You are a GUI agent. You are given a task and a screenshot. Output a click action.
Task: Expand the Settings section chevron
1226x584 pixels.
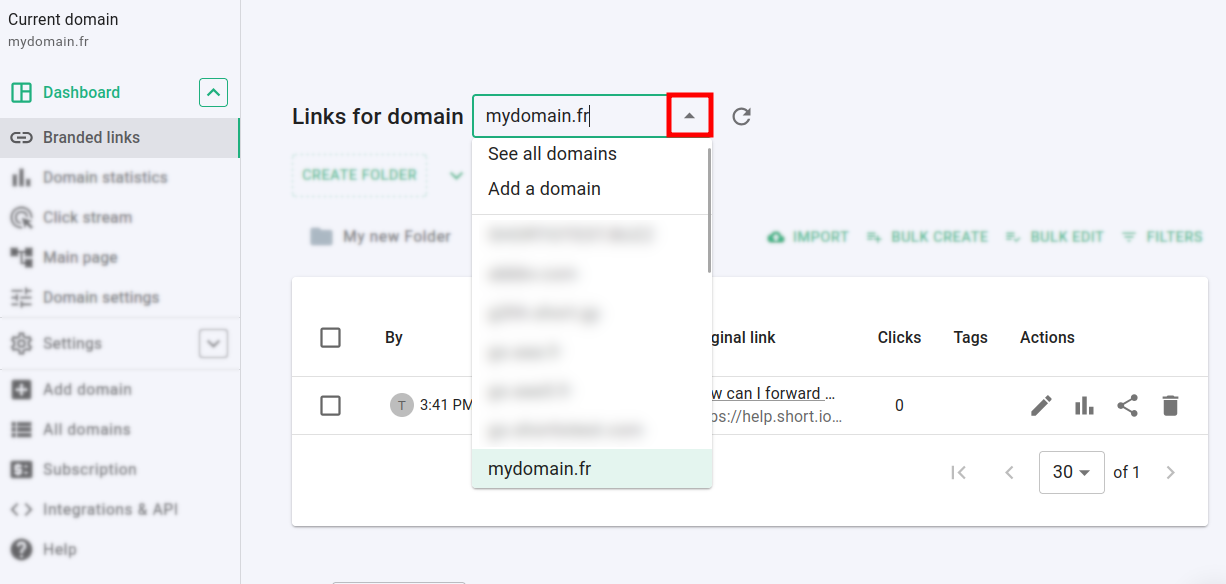[x=213, y=343]
